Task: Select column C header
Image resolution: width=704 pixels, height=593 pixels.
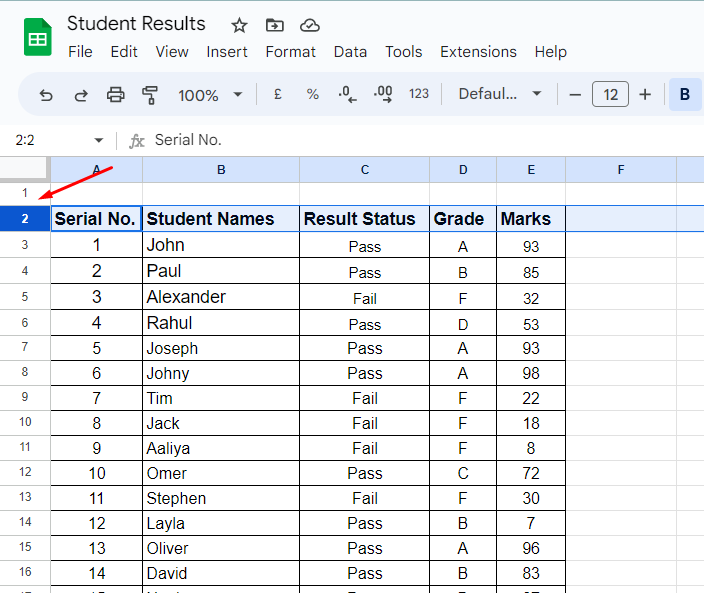Action: [x=365, y=170]
